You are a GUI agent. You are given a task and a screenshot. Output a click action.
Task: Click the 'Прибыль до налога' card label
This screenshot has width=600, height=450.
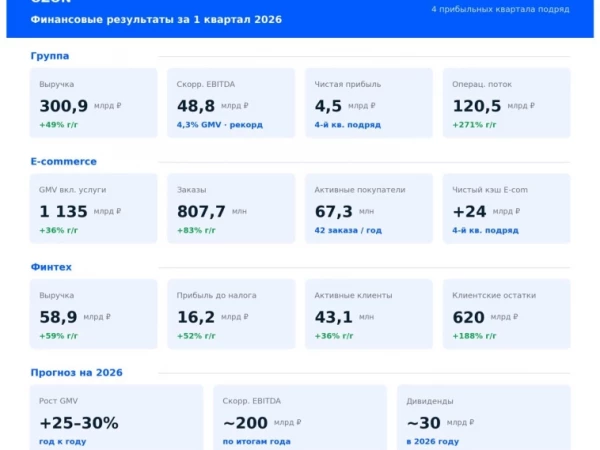pyautogui.click(x=217, y=295)
